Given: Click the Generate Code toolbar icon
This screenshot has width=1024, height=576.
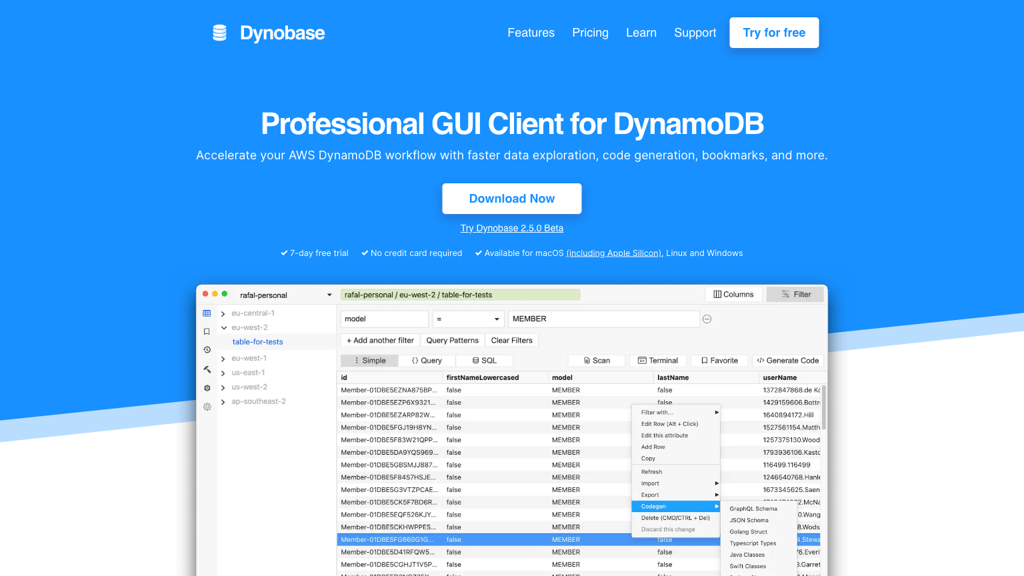Looking at the screenshot, I should pyautogui.click(x=789, y=361).
